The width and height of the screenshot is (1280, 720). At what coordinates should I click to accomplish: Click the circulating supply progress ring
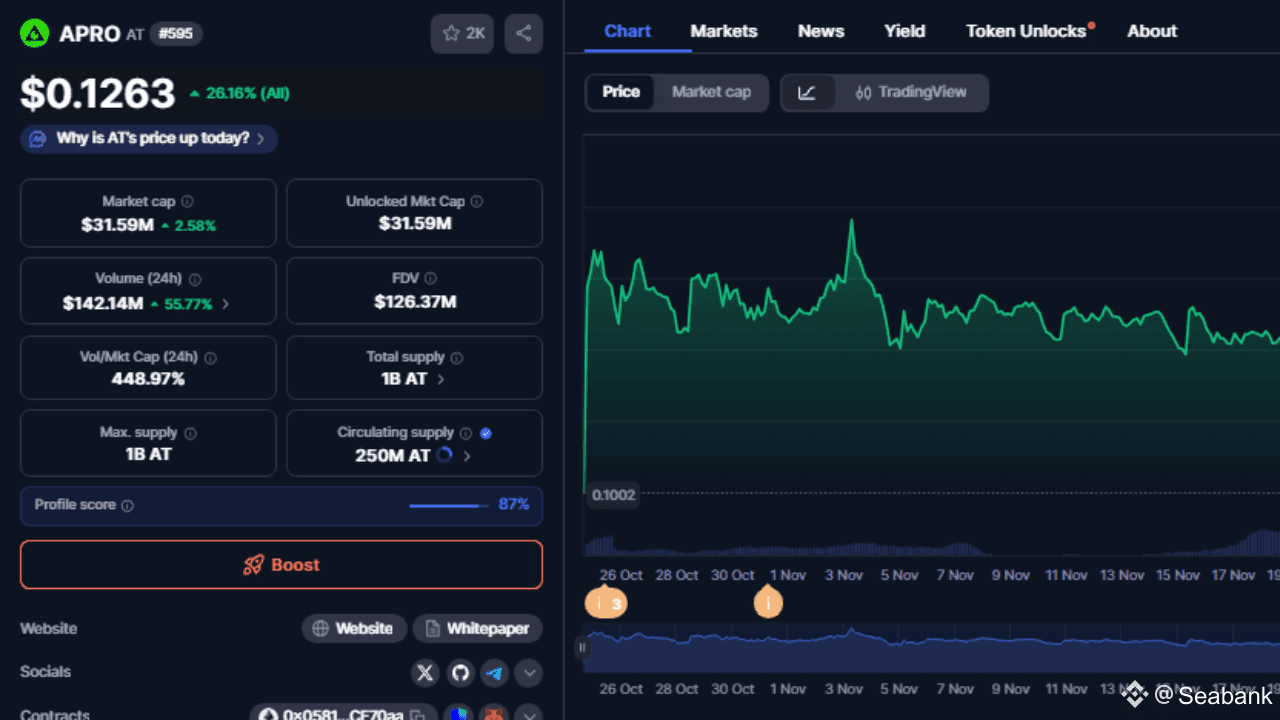[x=445, y=455]
